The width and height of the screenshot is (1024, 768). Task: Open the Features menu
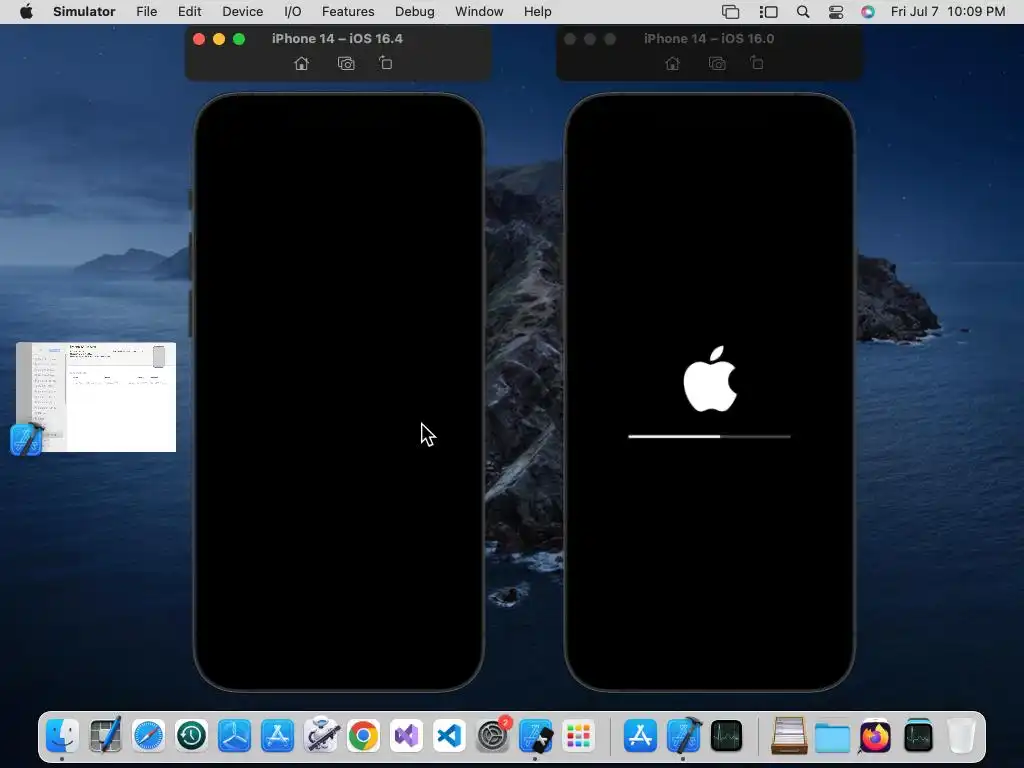348,11
